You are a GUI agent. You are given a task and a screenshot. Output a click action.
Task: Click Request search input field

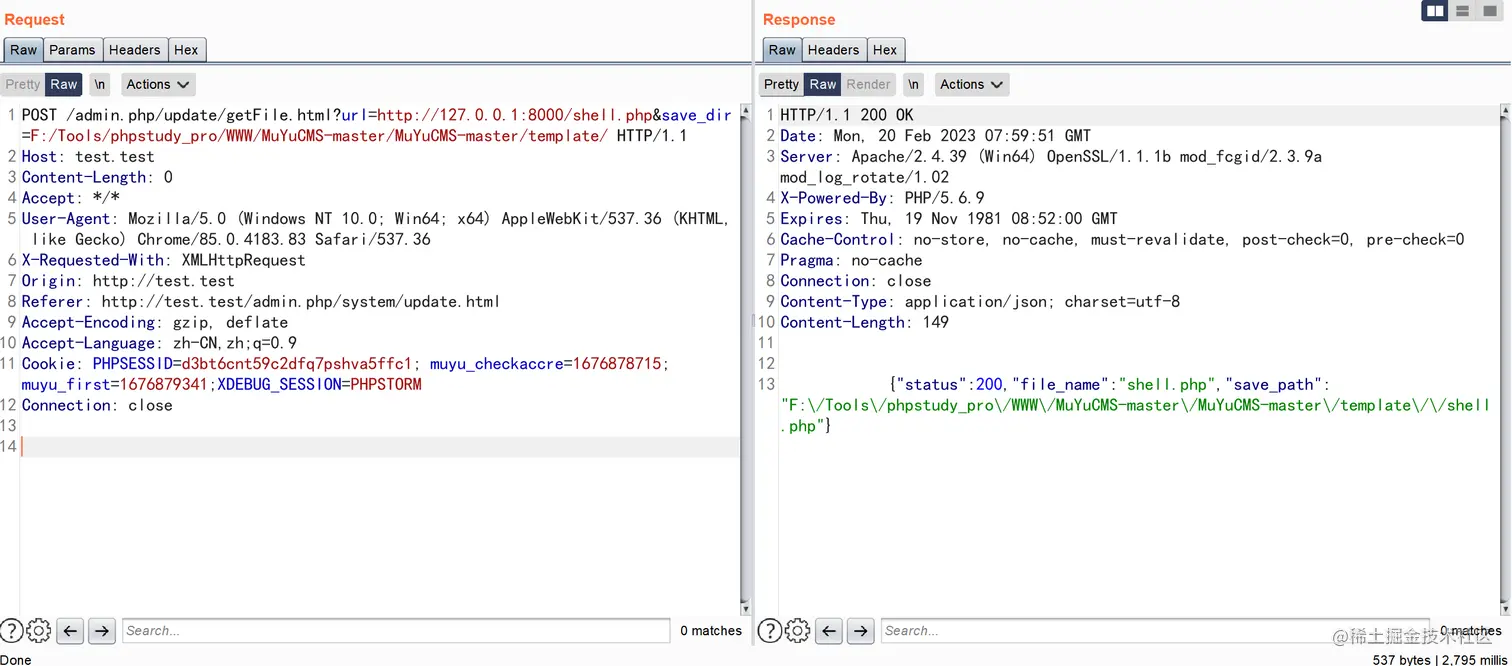tap(396, 630)
